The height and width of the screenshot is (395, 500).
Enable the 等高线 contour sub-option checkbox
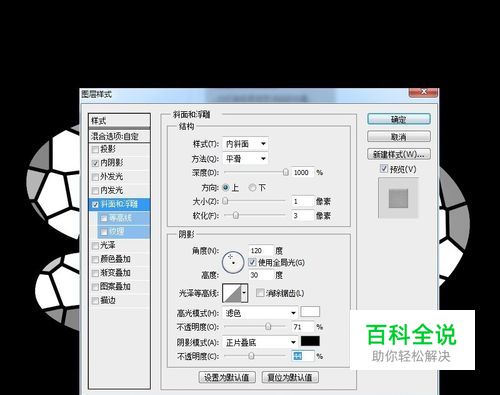[104, 218]
